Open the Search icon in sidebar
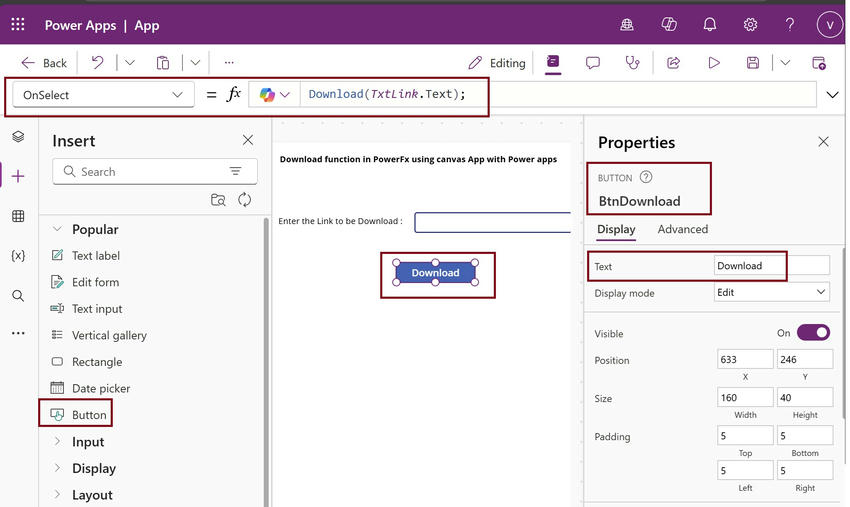The width and height of the screenshot is (850, 507). pyautogui.click(x=18, y=296)
